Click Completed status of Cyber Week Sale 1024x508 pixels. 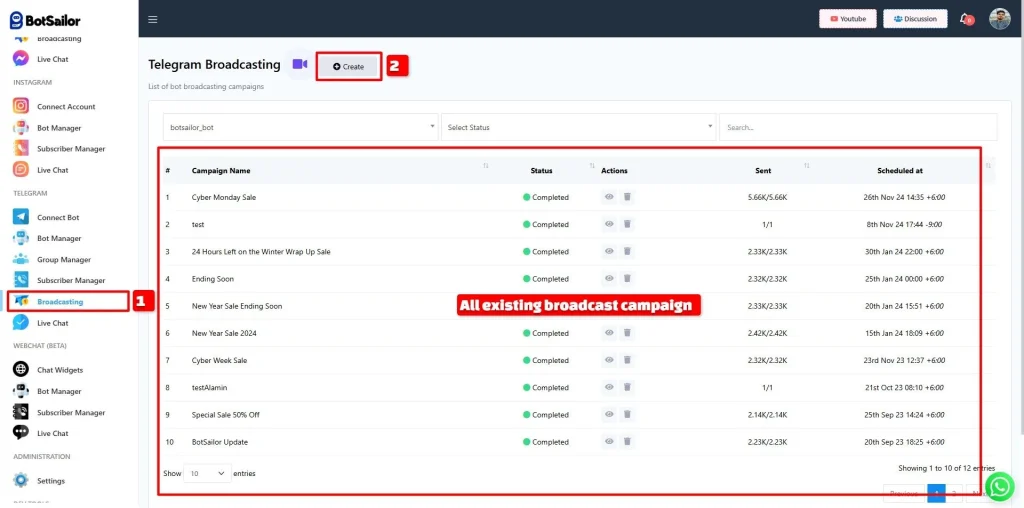tap(546, 360)
